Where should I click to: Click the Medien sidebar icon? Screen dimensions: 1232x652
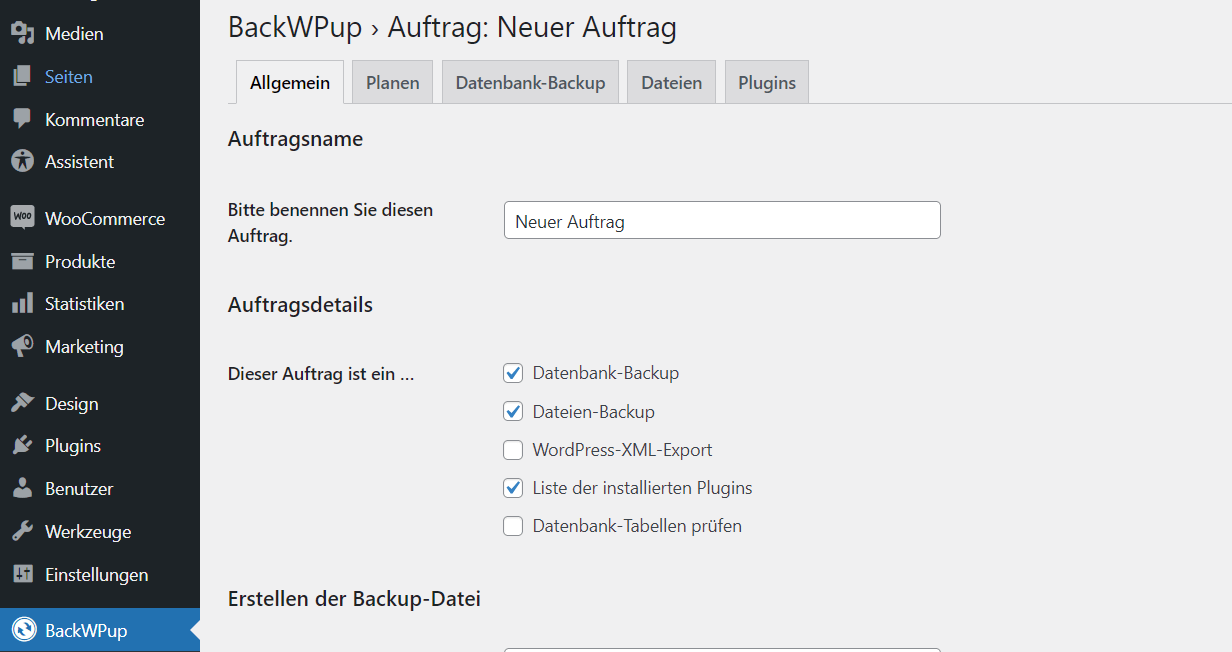[22, 33]
